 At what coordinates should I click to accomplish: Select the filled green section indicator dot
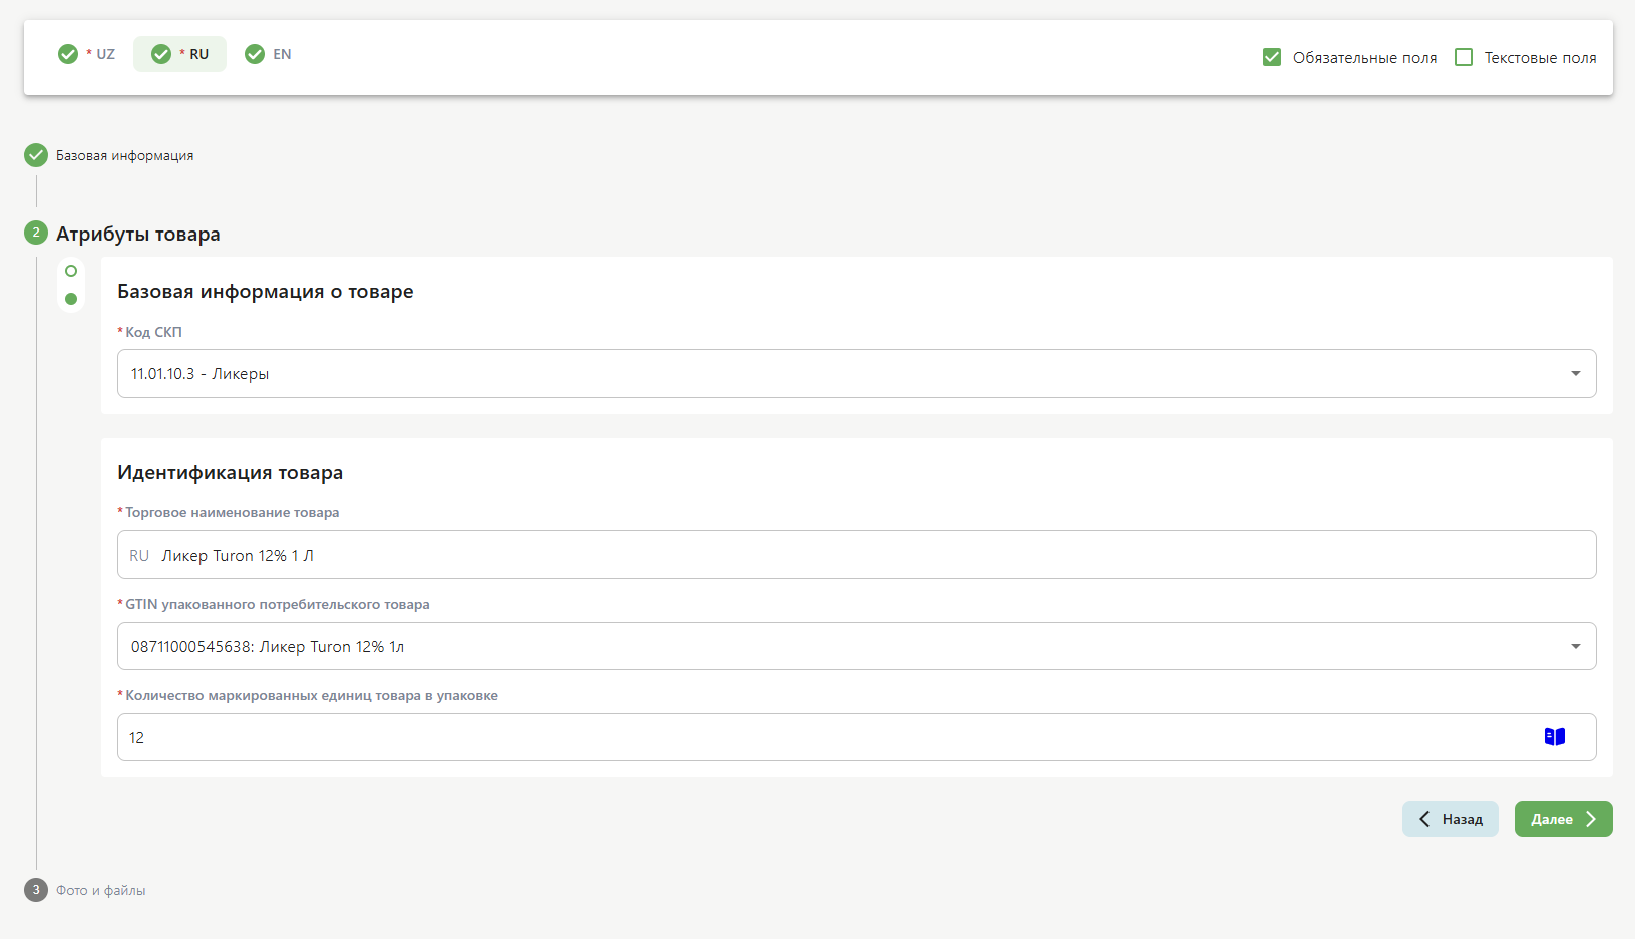pyautogui.click(x=71, y=299)
